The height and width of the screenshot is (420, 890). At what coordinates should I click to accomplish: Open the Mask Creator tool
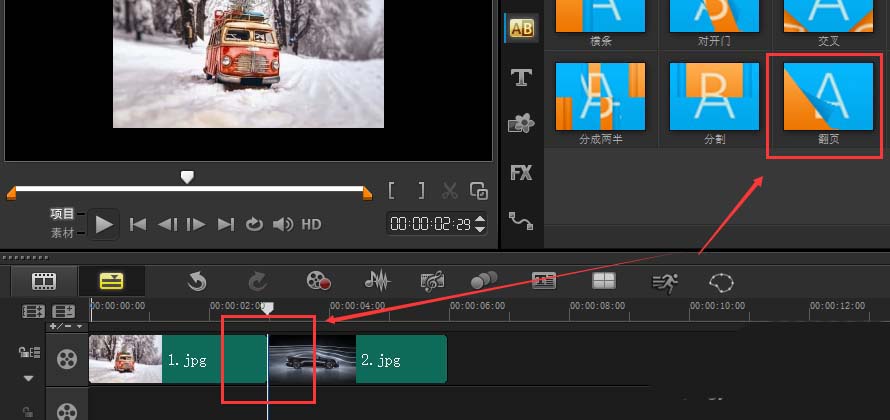[721, 282]
